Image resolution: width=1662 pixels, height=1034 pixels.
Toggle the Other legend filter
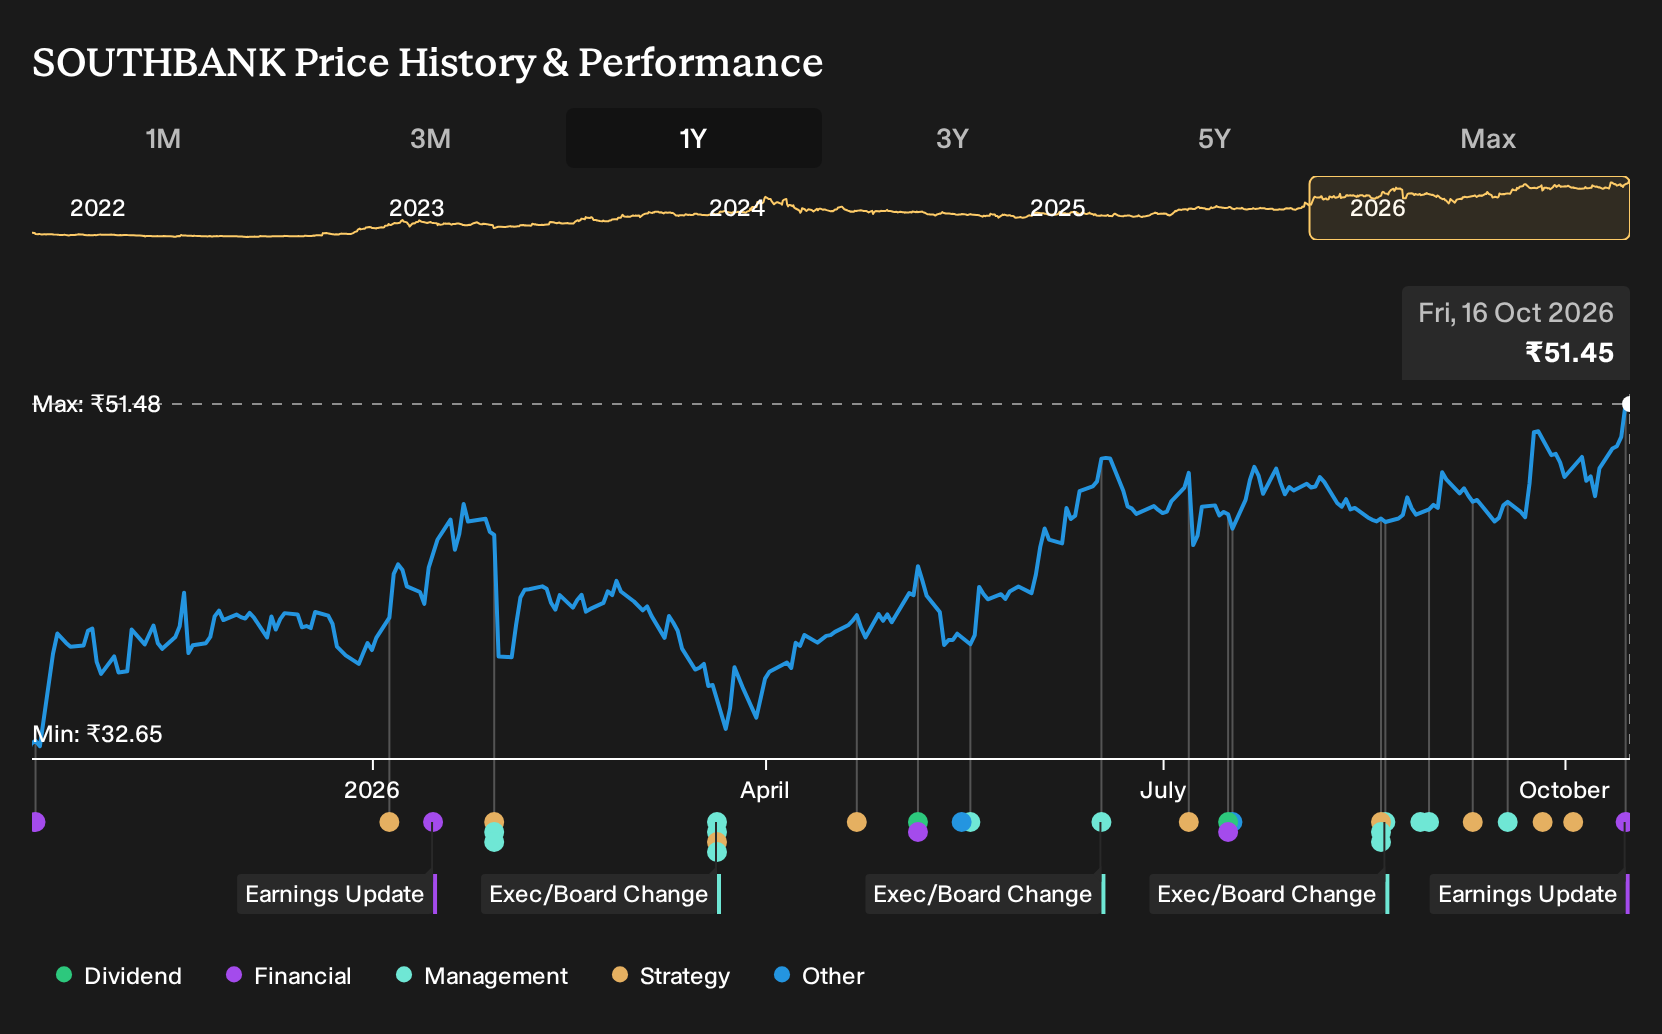[819, 976]
